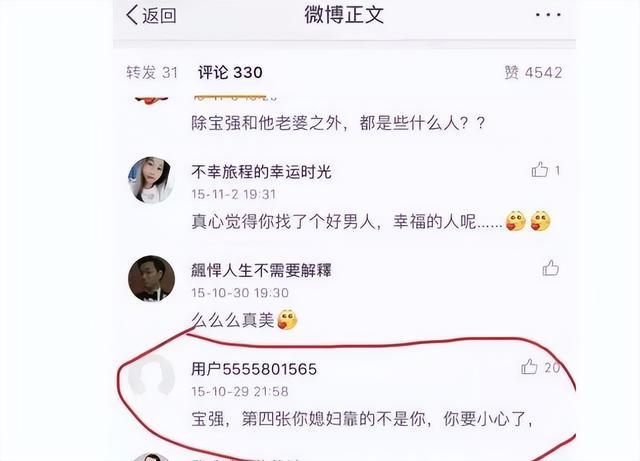This screenshot has width=640, height=461.
Task: Open profile of username 飆悍人生不需要解釋
Action: coord(261,270)
